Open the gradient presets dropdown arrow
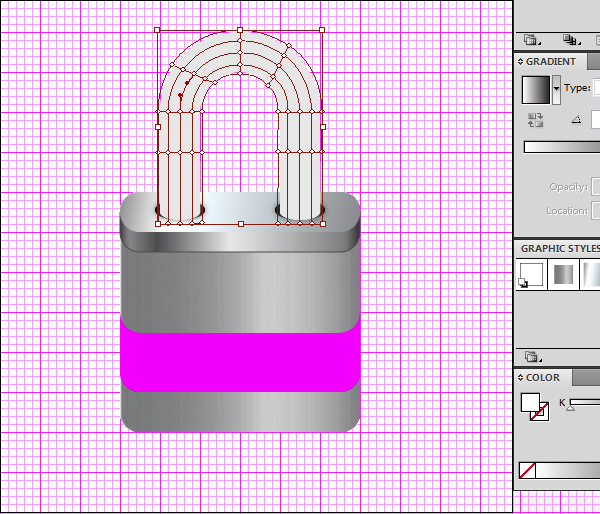Image resolution: width=600 pixels, height=514 pixels. tap(556, 90)
